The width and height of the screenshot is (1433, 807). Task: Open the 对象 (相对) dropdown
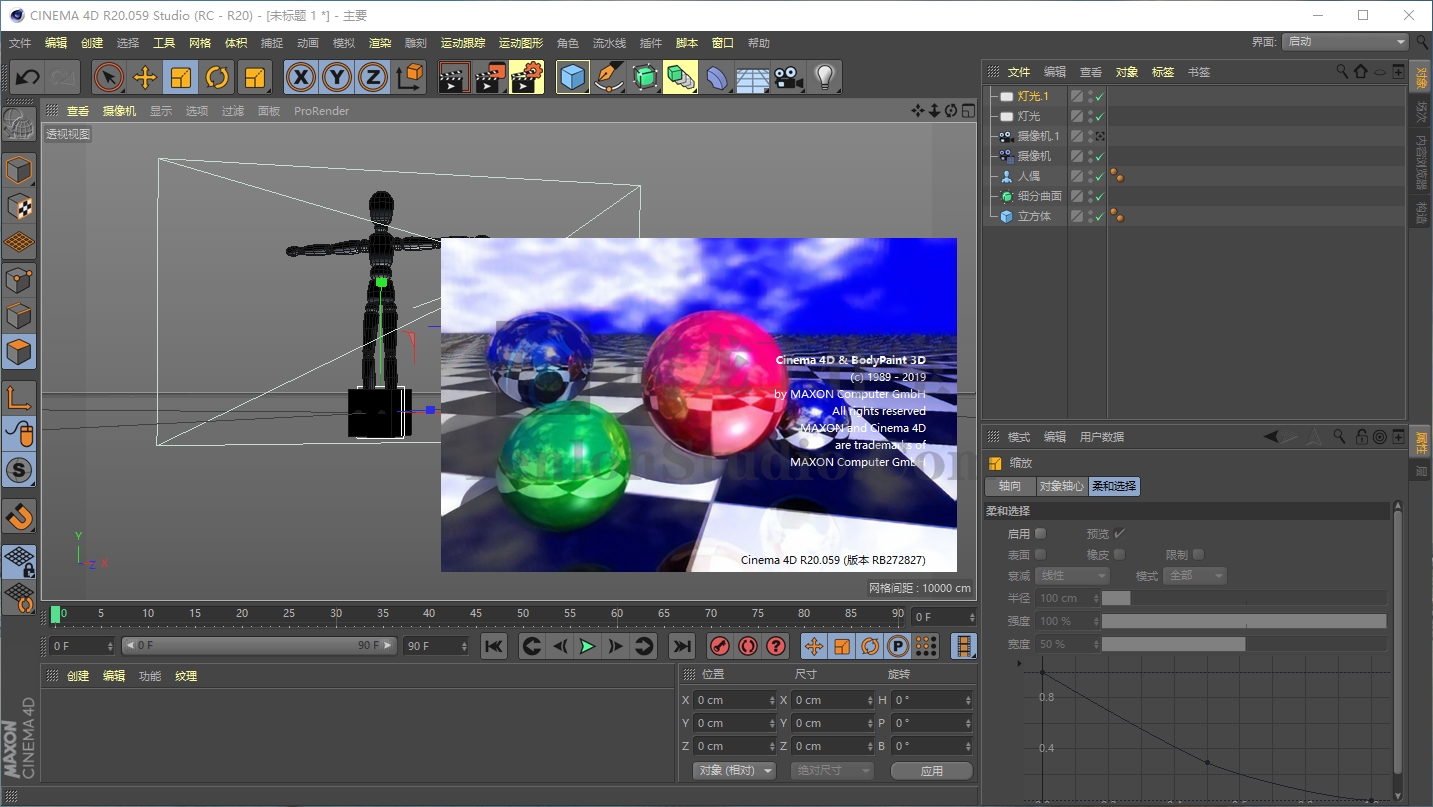coord(735,771)
